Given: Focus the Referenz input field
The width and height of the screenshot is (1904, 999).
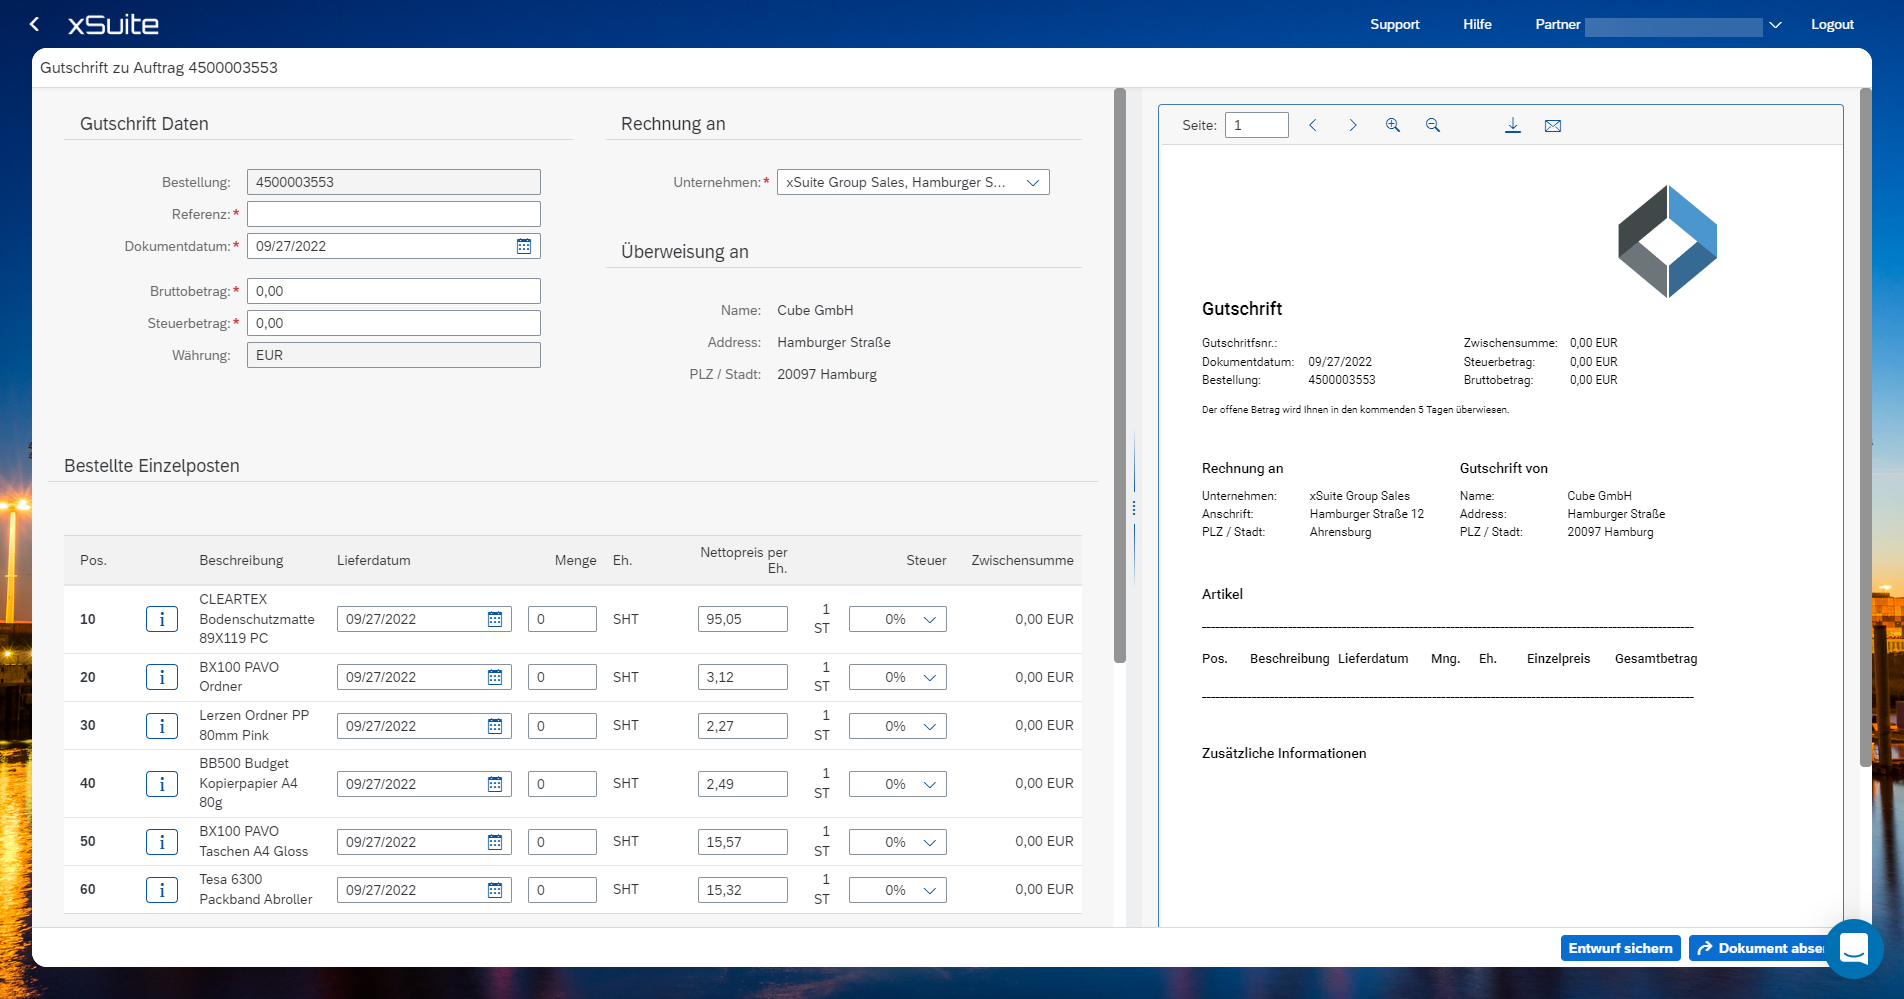Looking at the screenshot, I should tap(393, 214).
